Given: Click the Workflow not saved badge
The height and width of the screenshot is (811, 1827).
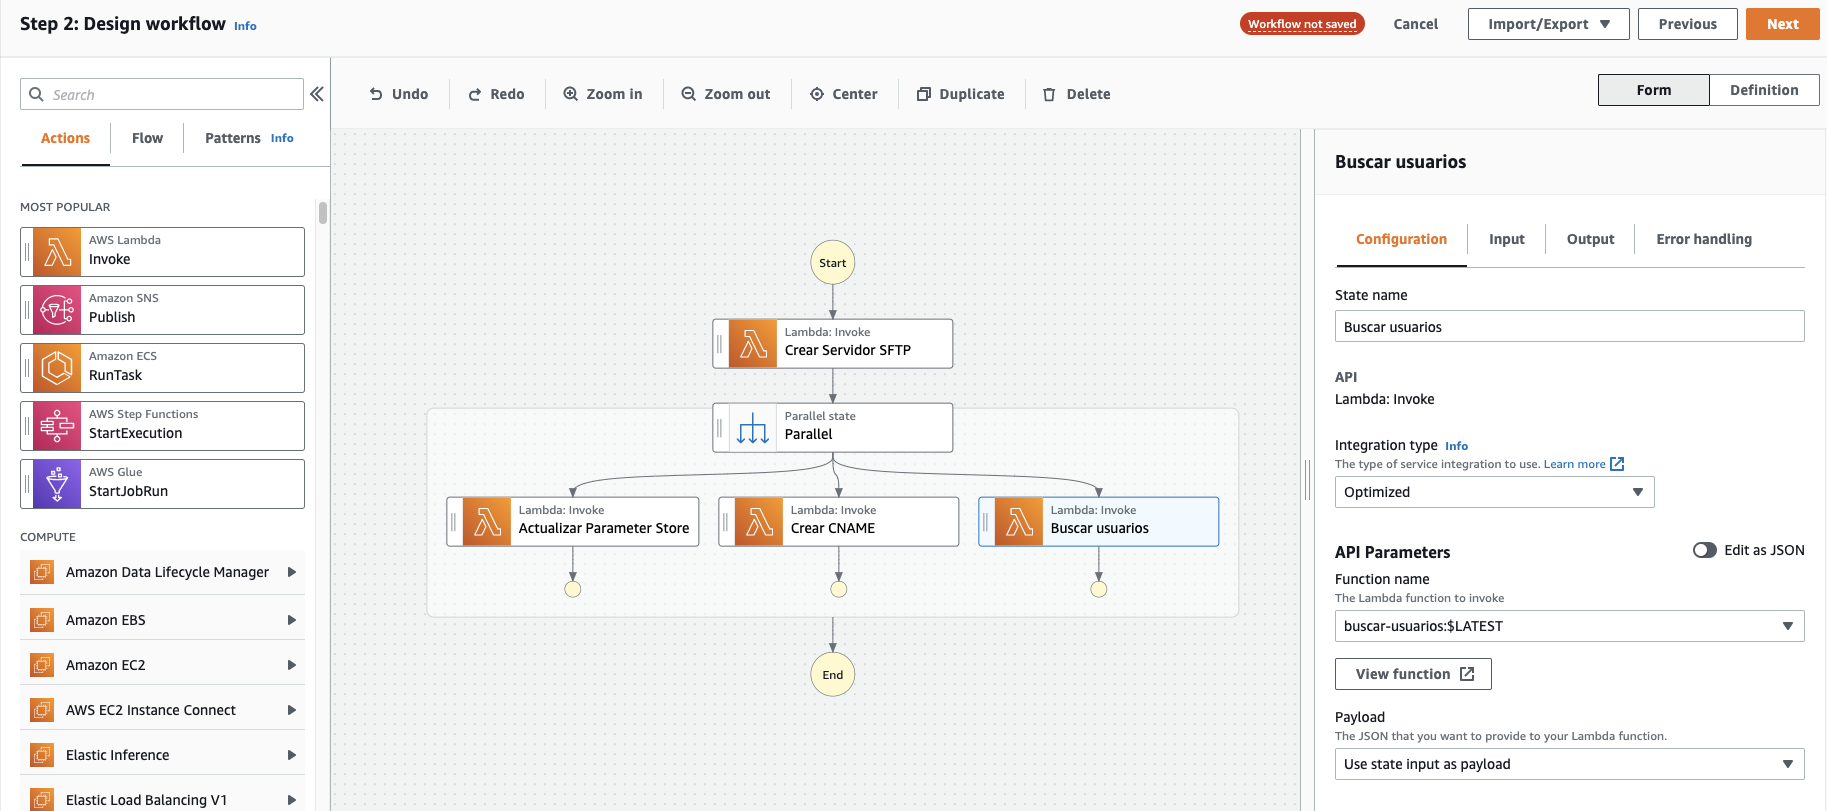Looking at the screenshot, I should (x=1302, y=24).
